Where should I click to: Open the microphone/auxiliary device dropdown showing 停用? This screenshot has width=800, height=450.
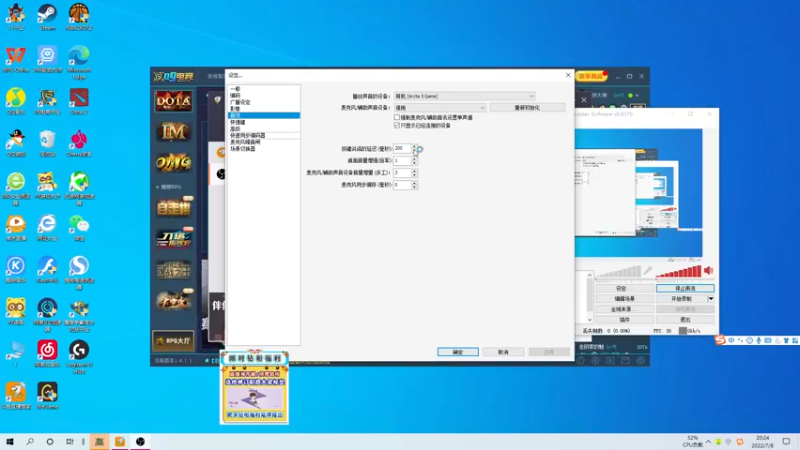(440, 108)
